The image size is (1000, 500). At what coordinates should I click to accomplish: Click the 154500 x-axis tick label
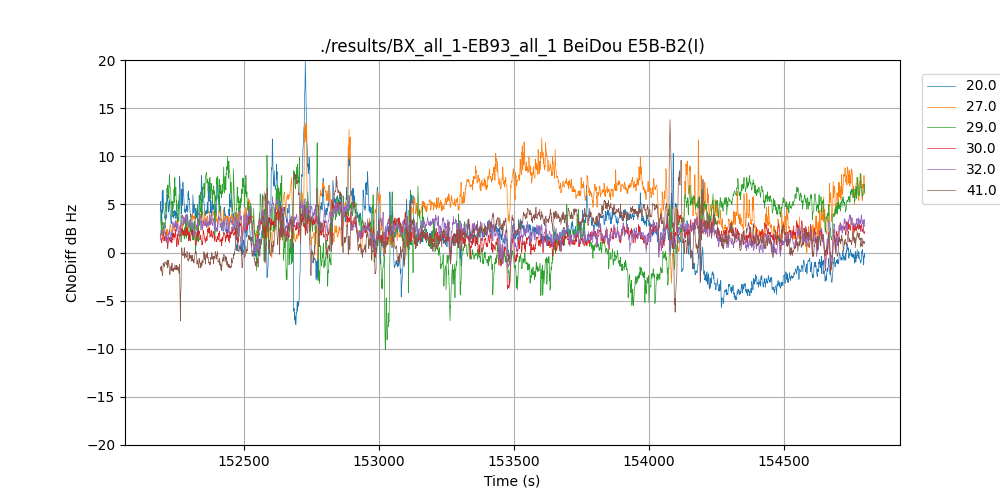[x=783, y=462]
